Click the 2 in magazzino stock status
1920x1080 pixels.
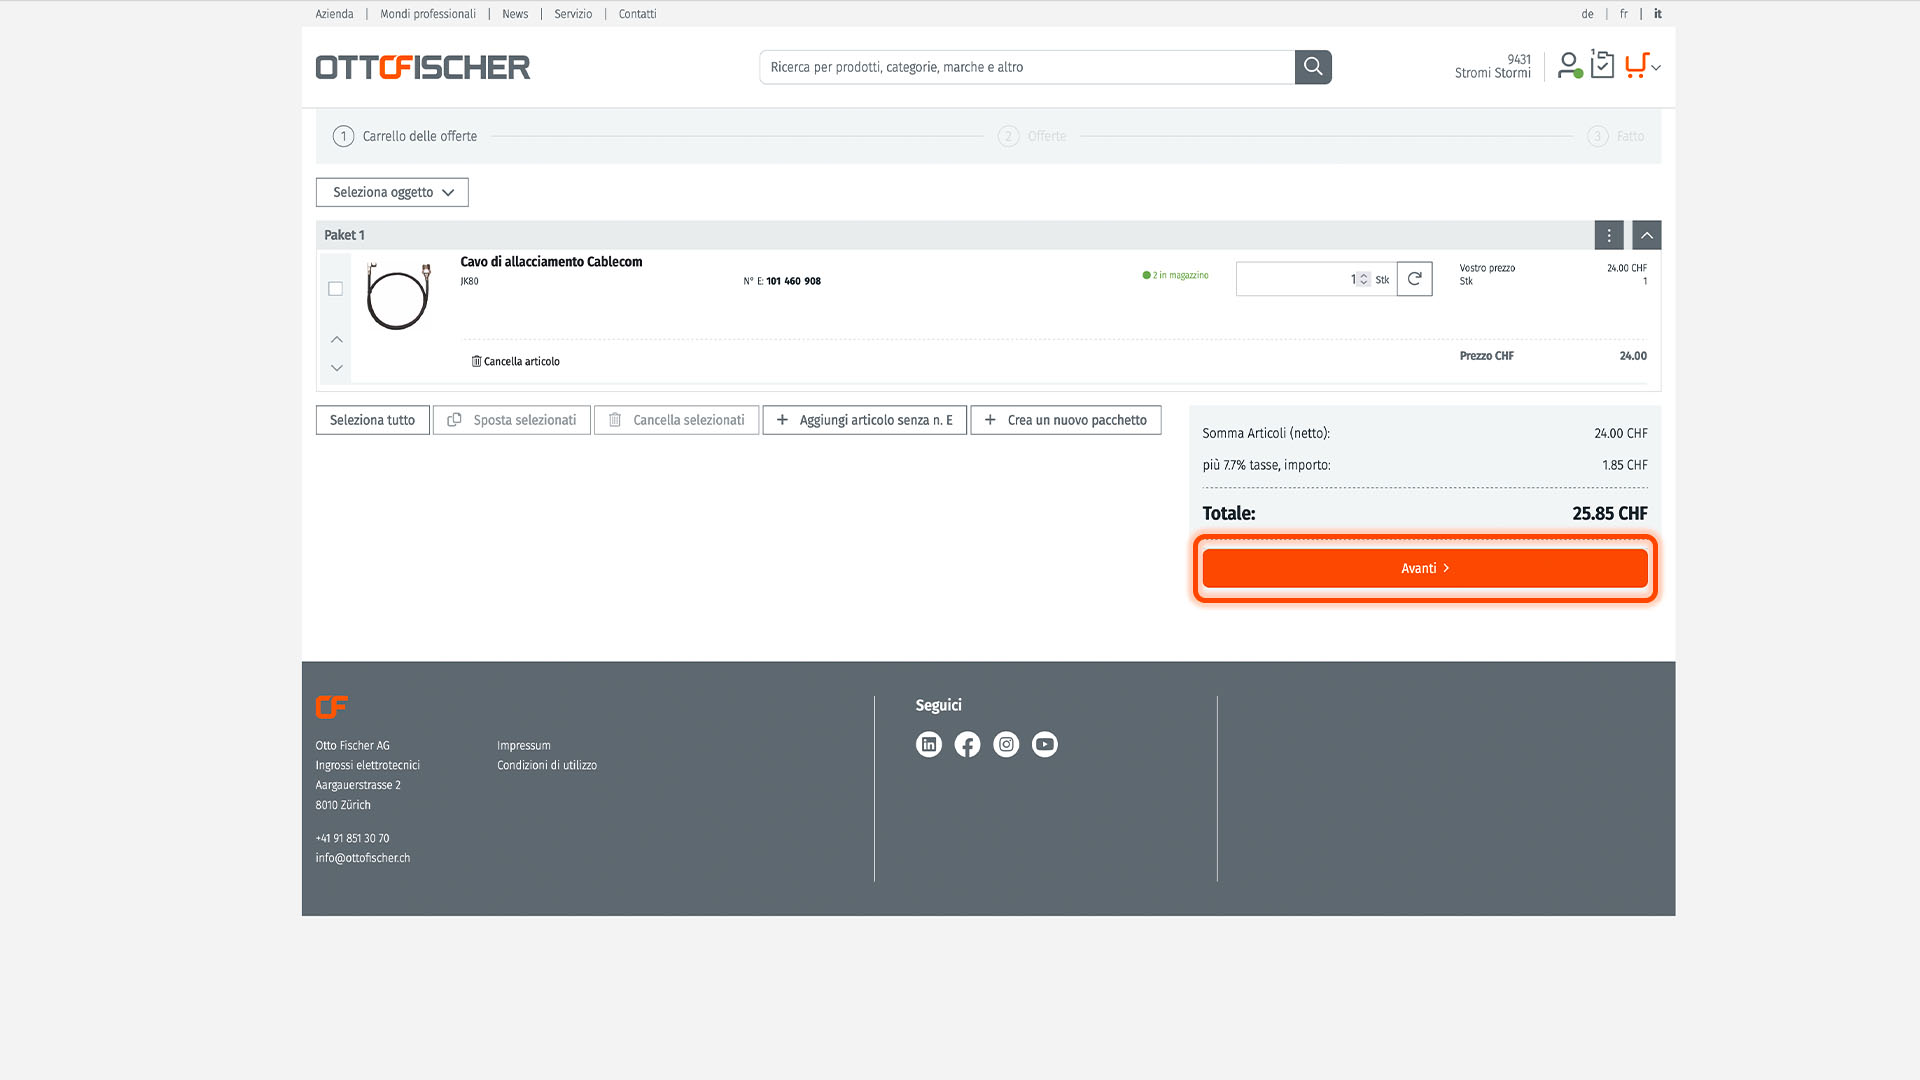(1176, 275)
